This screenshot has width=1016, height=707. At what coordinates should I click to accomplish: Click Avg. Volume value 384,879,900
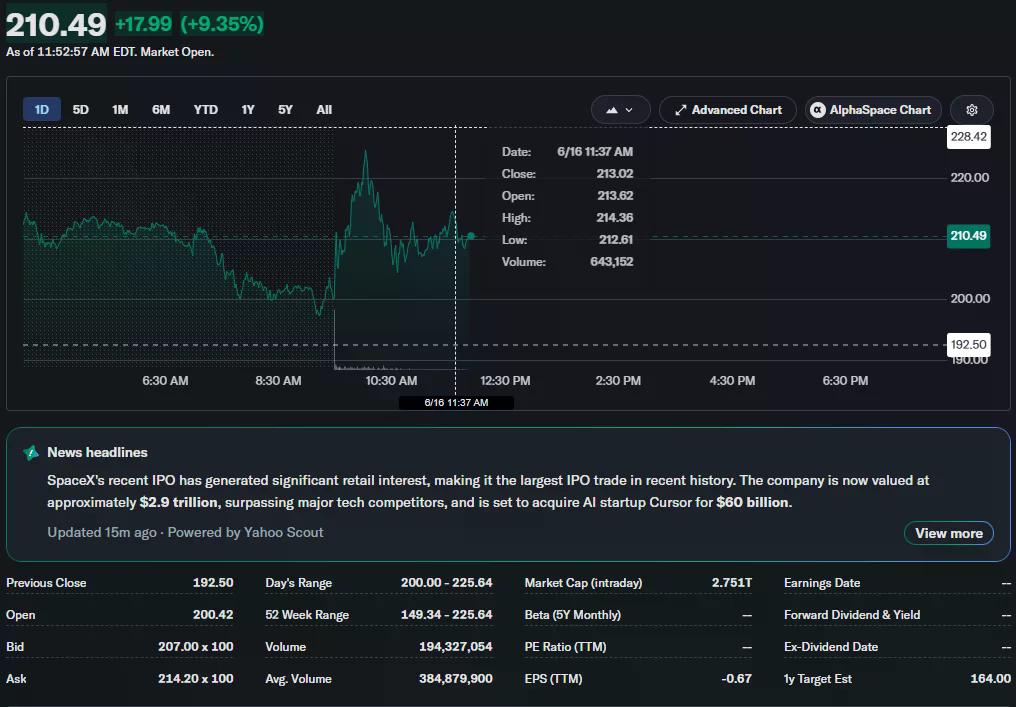coord(456,678)
